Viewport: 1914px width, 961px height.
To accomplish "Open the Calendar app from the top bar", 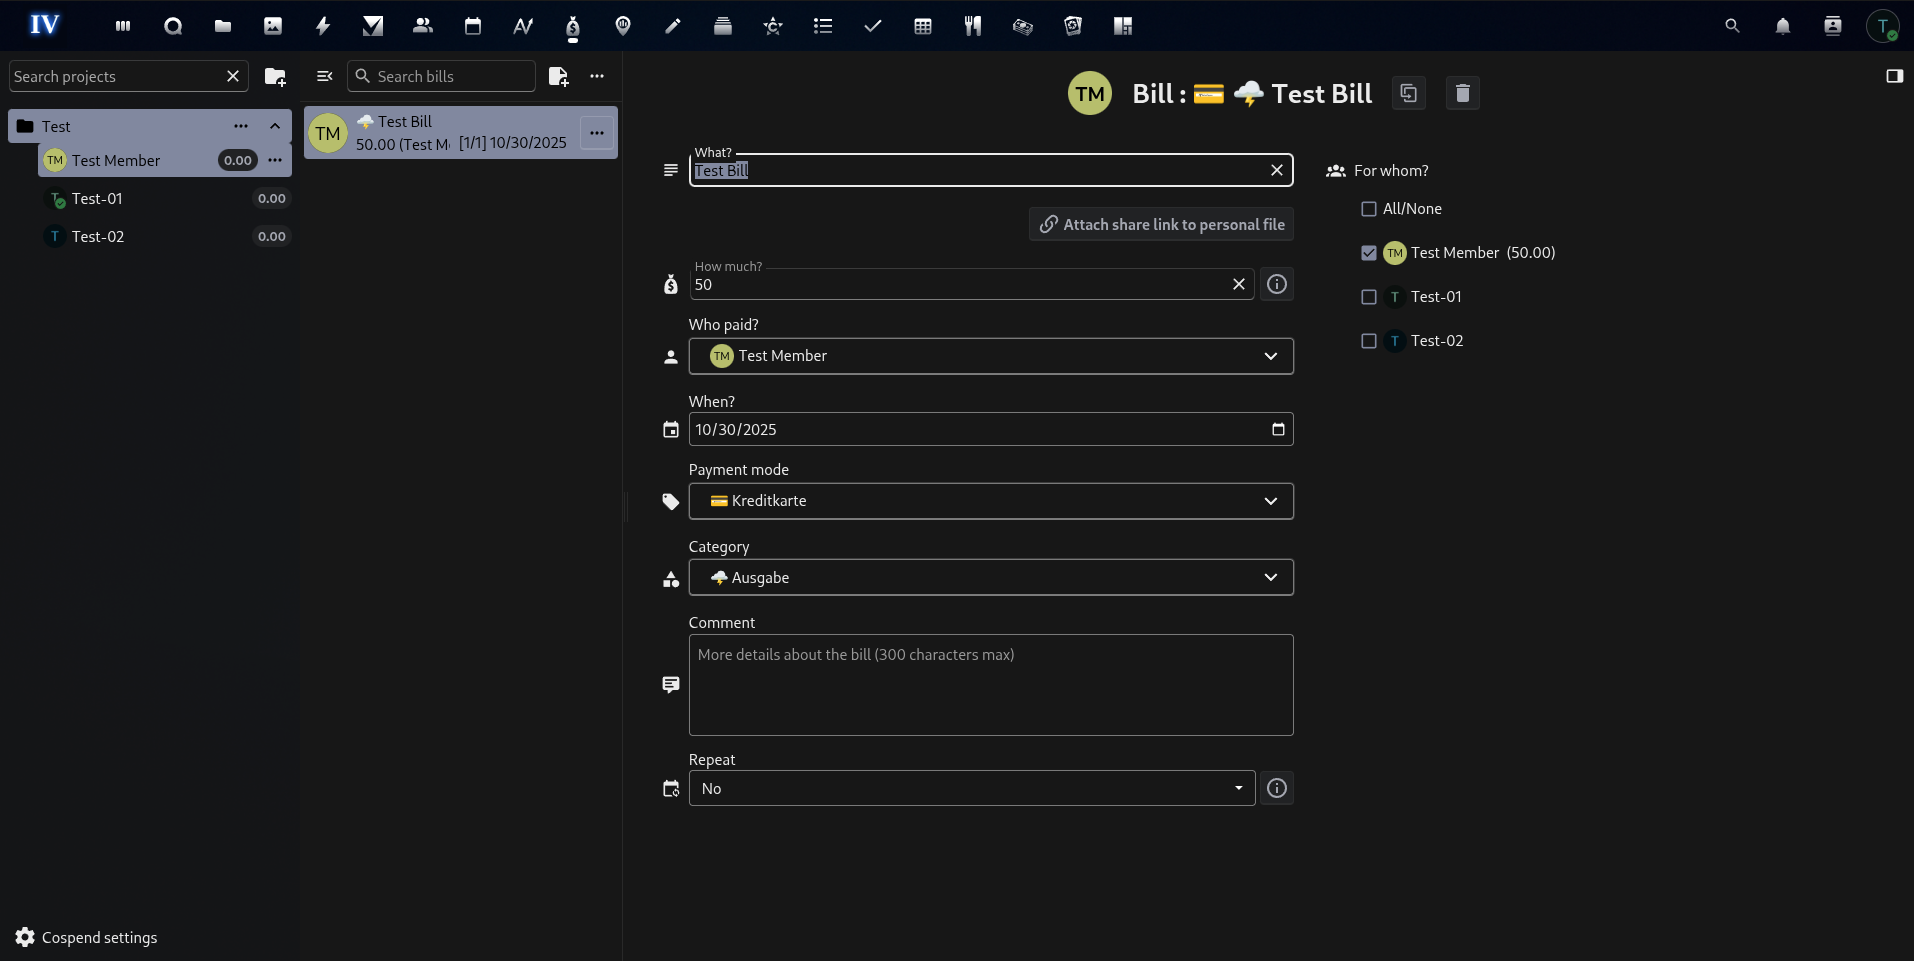I will pyautogui.click(x=473, y=25).
